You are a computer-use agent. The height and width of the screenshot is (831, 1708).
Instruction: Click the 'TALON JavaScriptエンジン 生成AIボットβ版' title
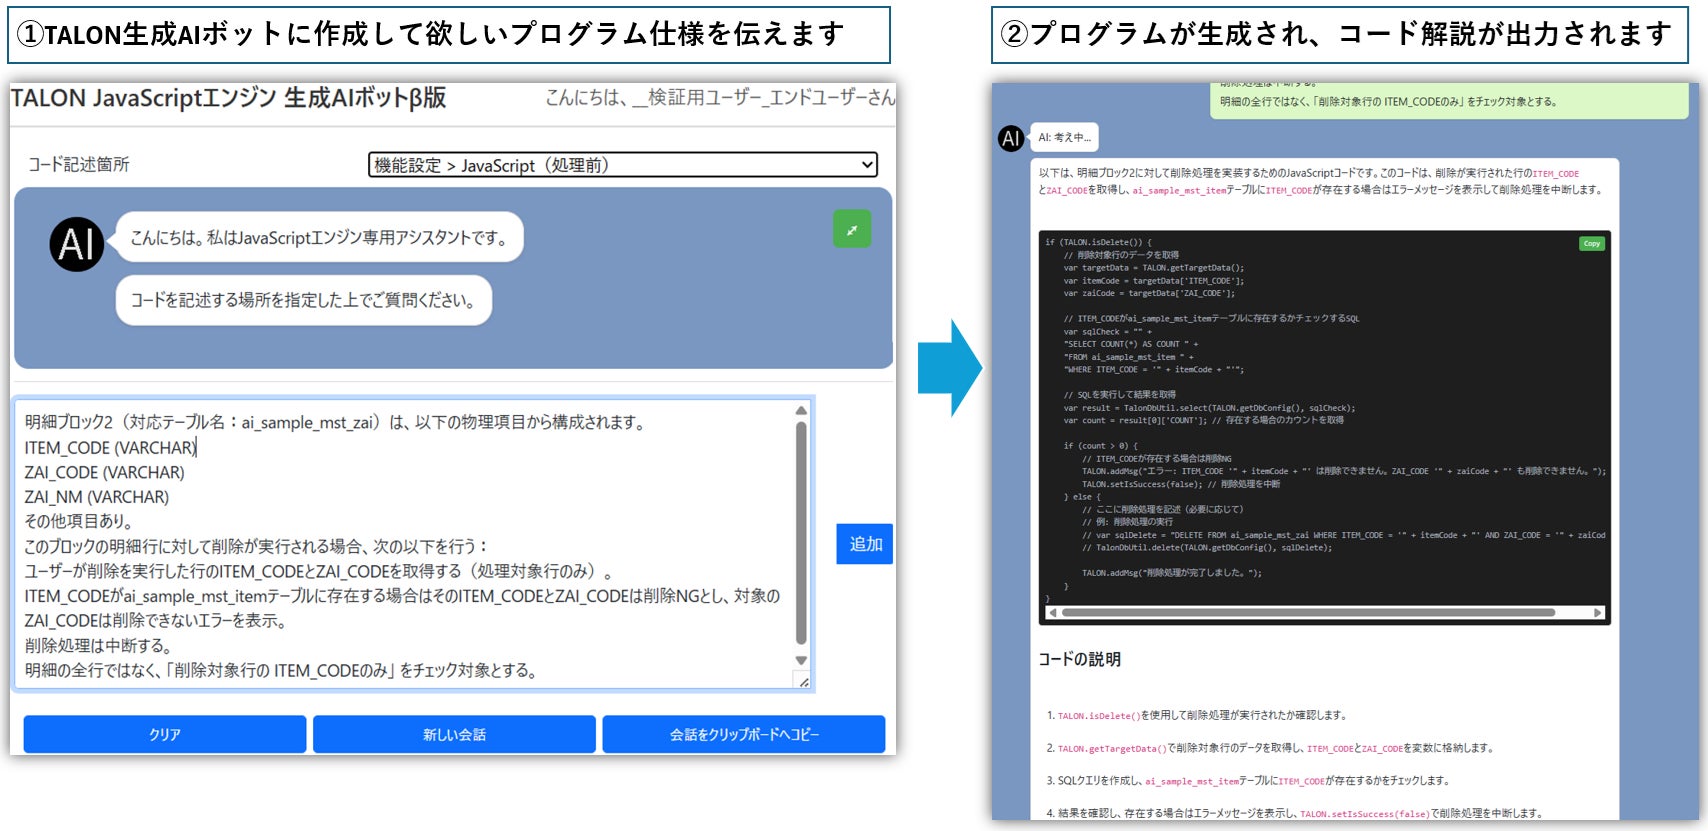click(228, 98)
